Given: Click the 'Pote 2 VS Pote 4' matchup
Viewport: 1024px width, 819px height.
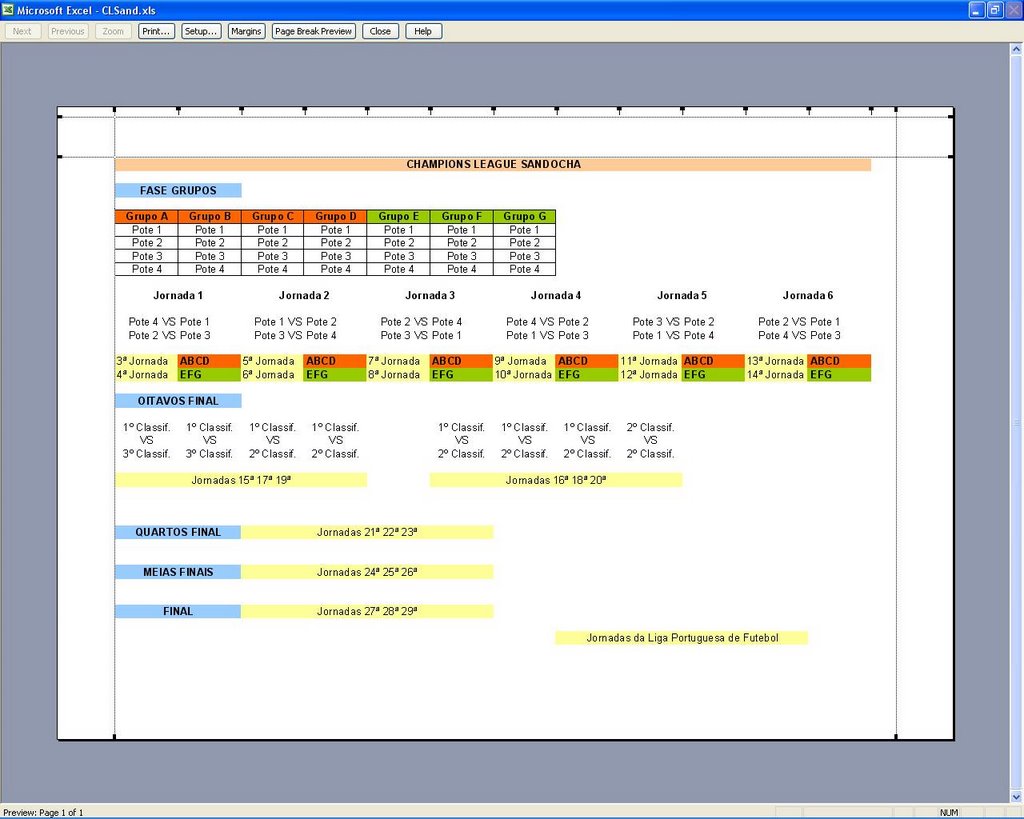Looking at the screenshot, I should [x=421, y=322].
